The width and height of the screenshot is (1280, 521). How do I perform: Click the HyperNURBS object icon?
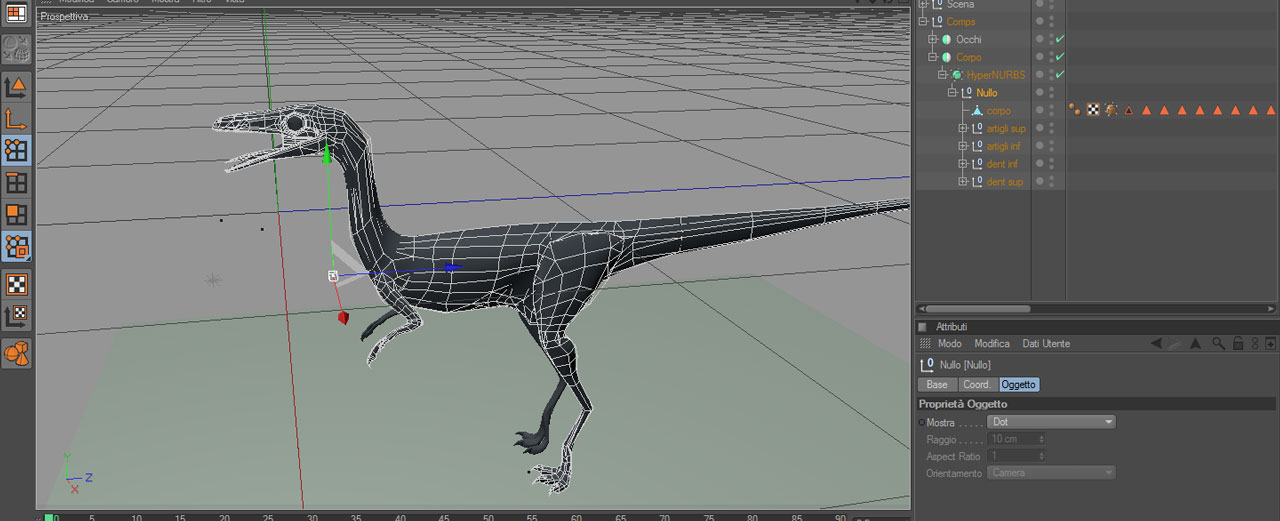pyautogui.click(x=957, y=75)
